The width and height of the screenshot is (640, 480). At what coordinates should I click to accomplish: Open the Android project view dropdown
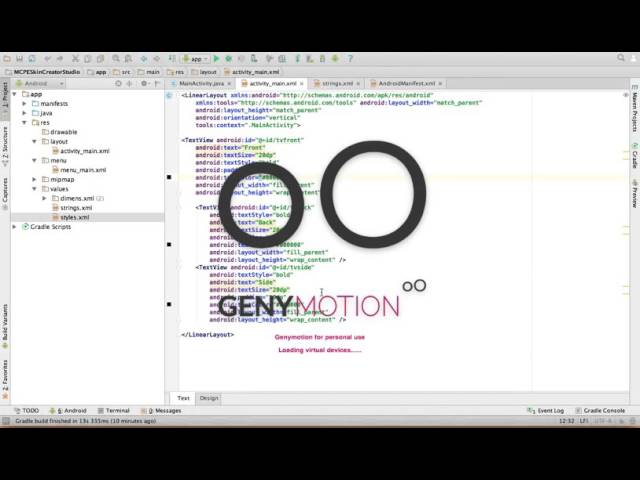point(40,83)
